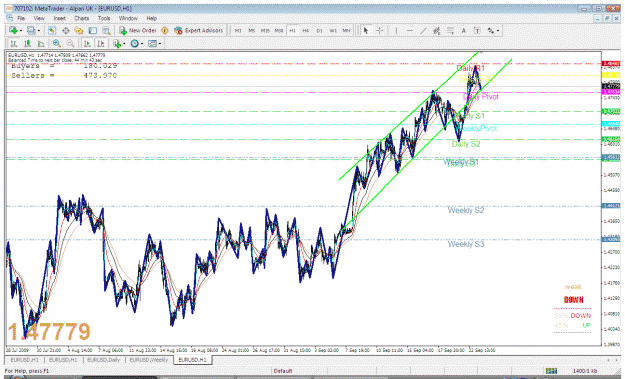This screenshot has height=379, width=625.
Task: Set chart type to Bar Chart
Action: [x=14, y=43]
